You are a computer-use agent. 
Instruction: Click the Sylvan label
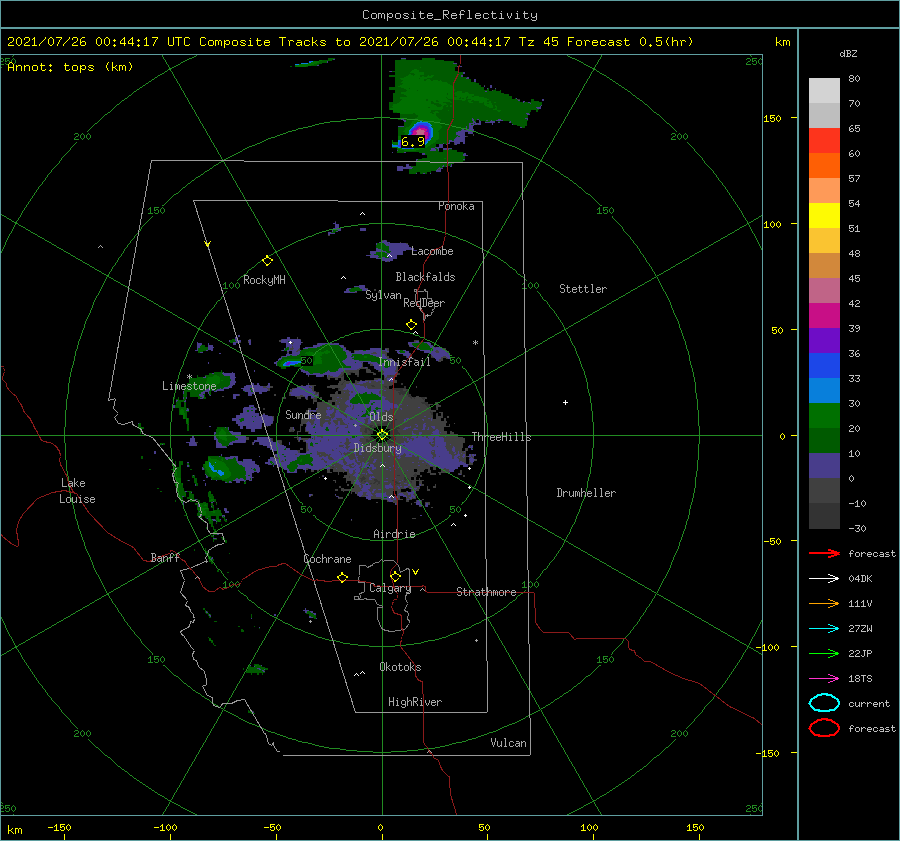coord(383,295)
